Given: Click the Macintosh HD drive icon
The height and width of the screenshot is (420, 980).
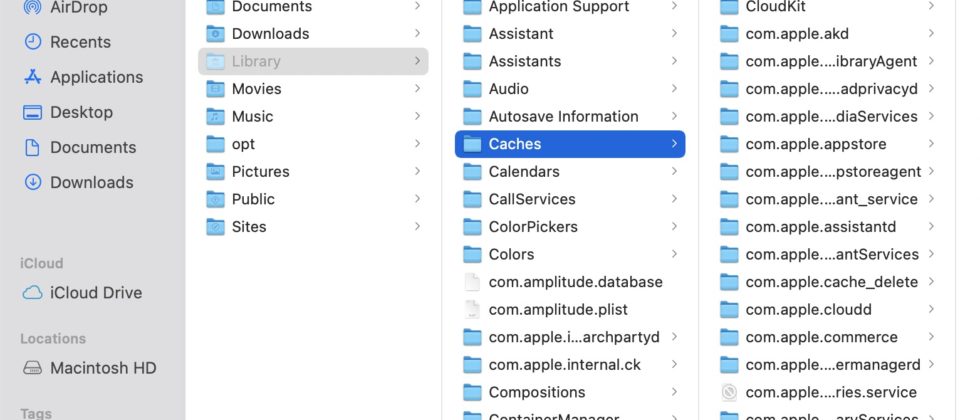Looking at the screenshot, I should pos(33,368).
